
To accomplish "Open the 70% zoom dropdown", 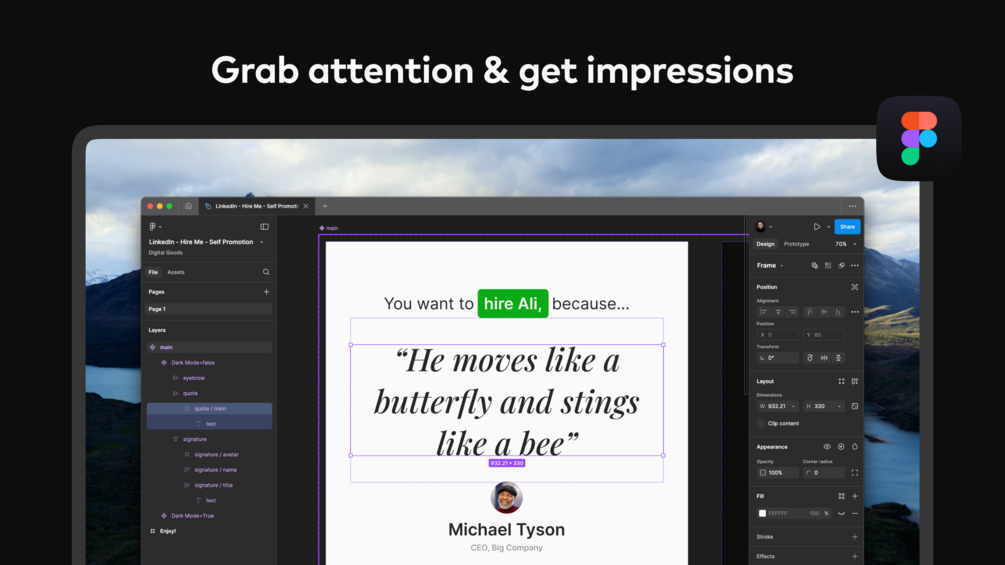I will (845, 244).
